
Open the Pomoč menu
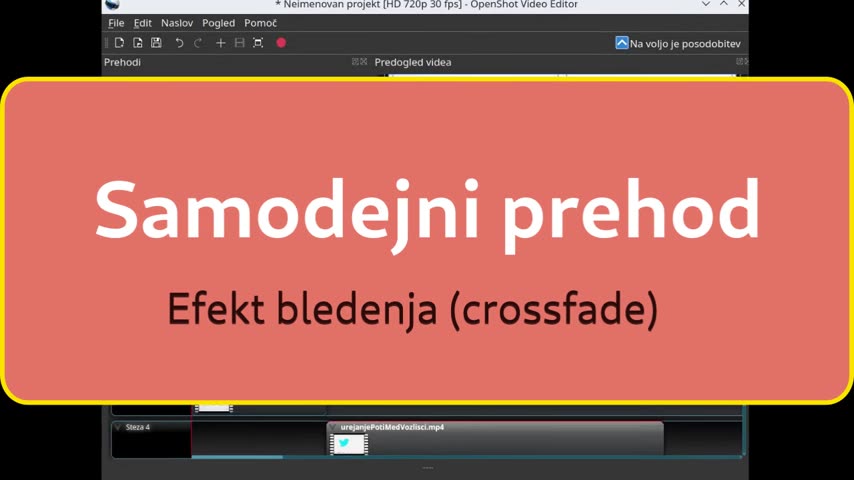[260, 23]
